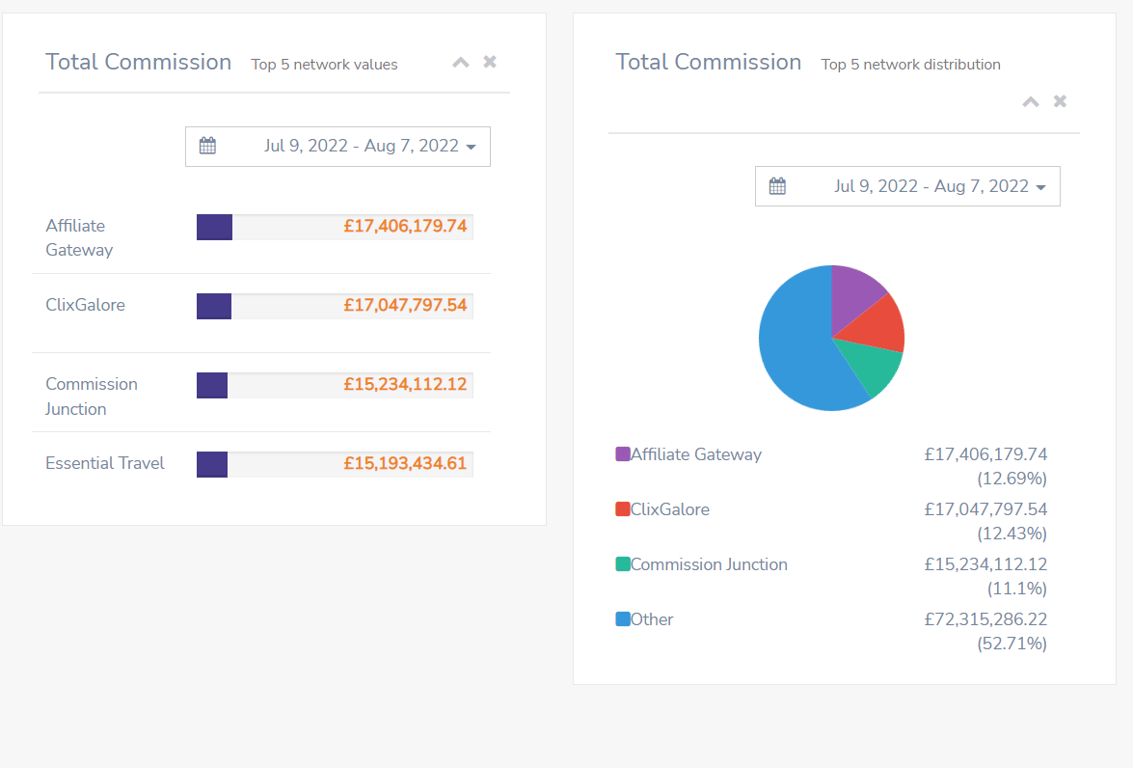
Task: Select the £17,406,179.74 amount in the left widget
Action: (404, 225)
